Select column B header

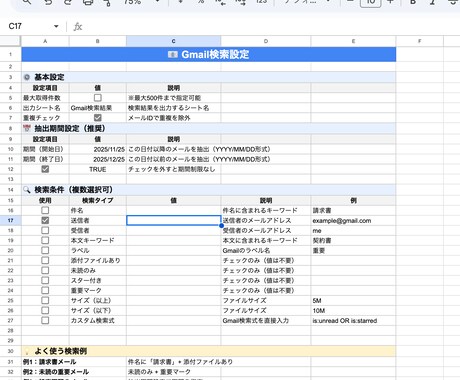98,41
